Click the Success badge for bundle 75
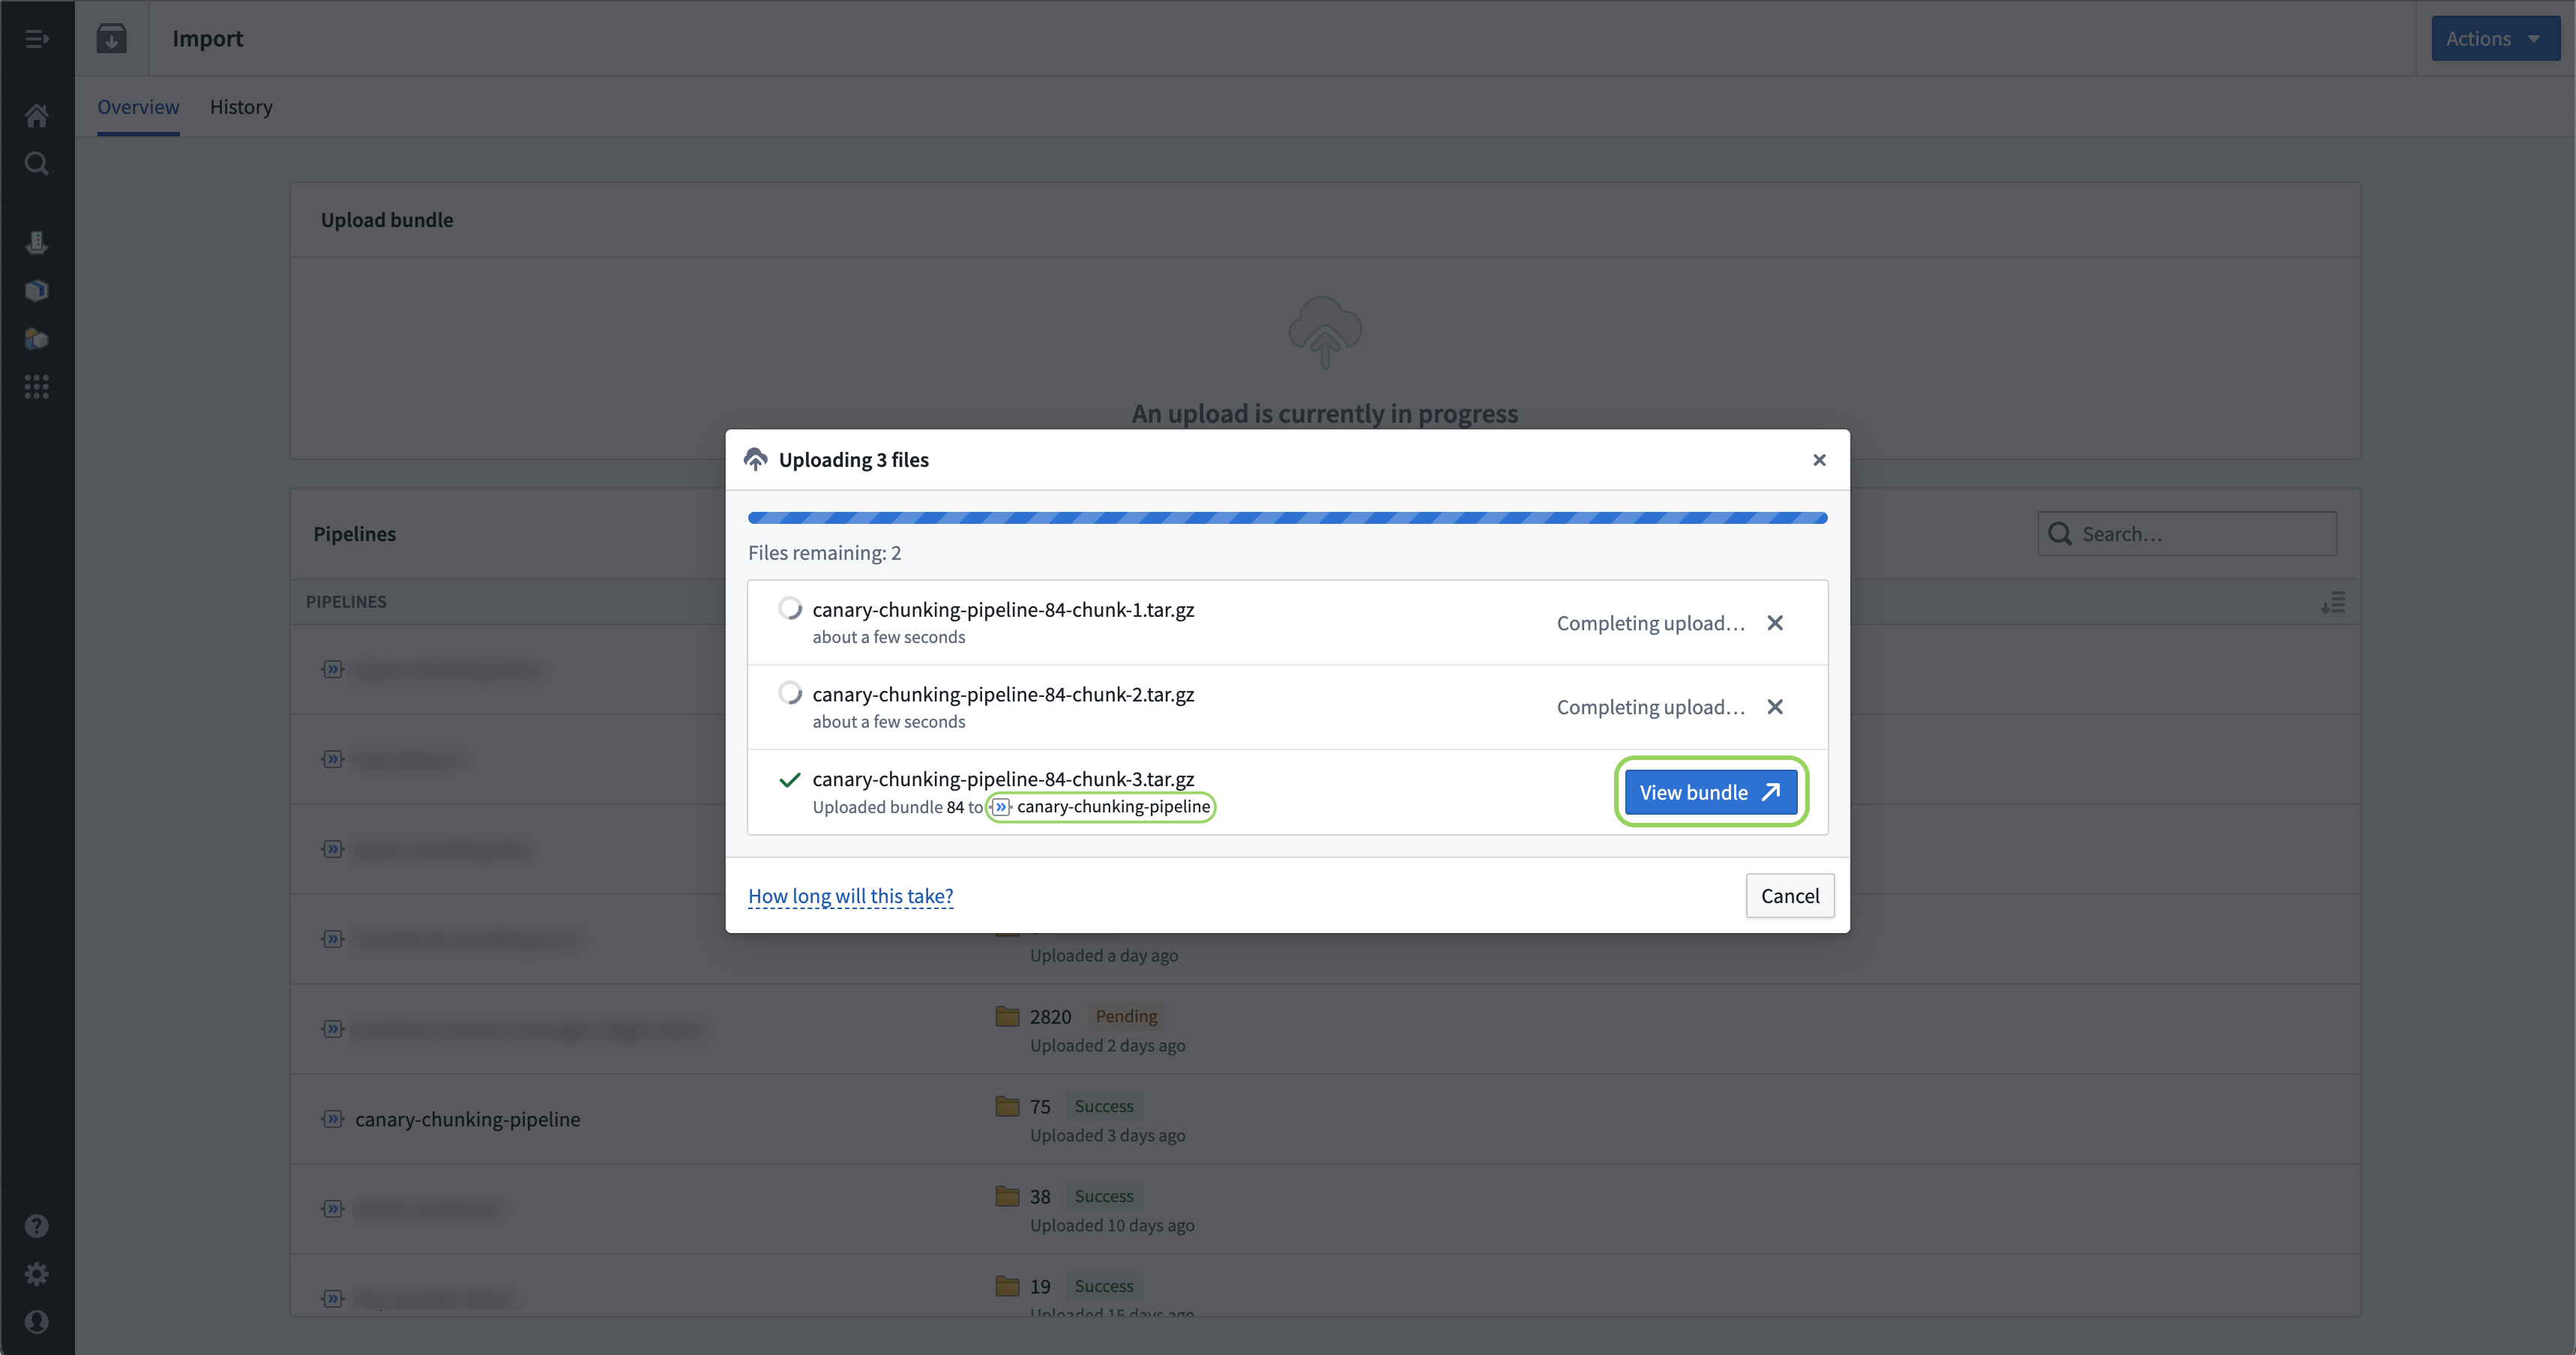 (1104, 1106)
